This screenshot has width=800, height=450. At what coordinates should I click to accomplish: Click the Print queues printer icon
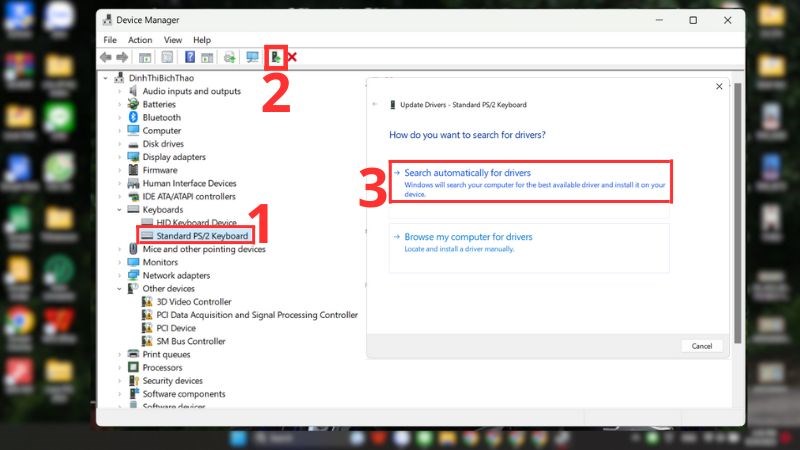pos(133,354)
